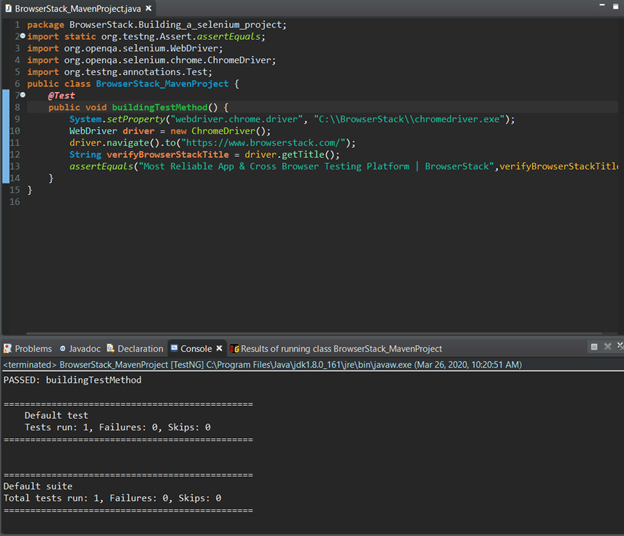Click 'Total tests run: 1' console line

tap(112, 498)
